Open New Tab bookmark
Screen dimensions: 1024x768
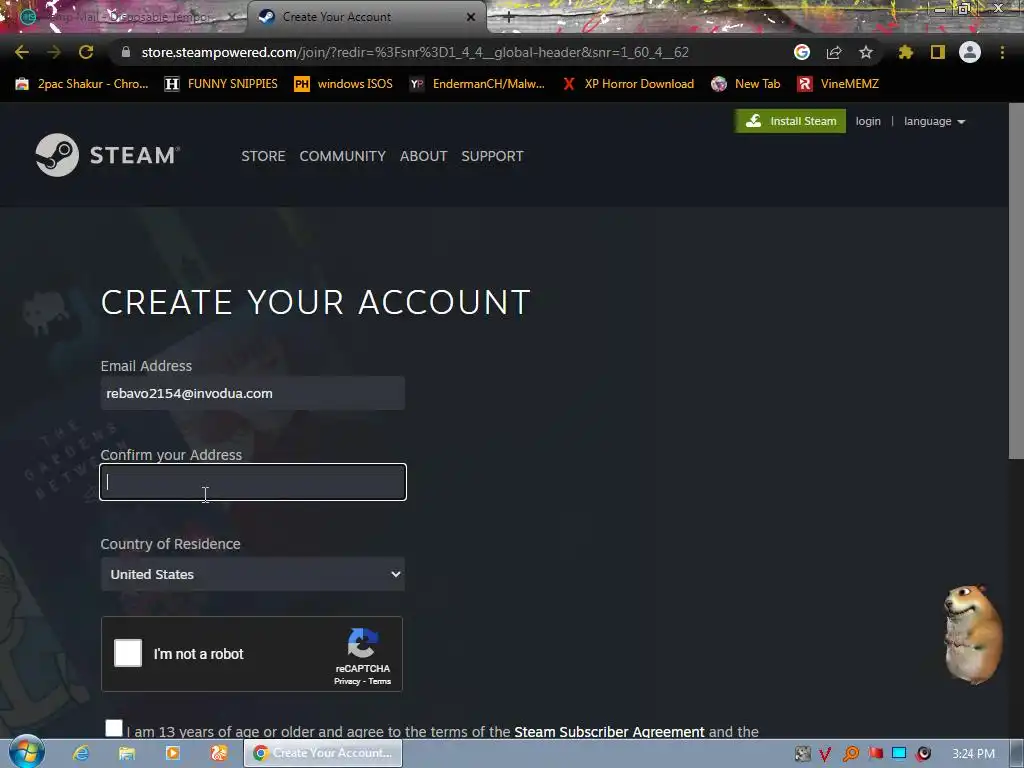[x=746, y=84]
